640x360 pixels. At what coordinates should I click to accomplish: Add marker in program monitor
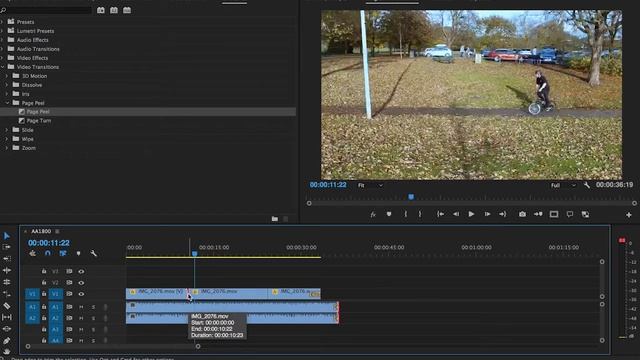point(389,214)
